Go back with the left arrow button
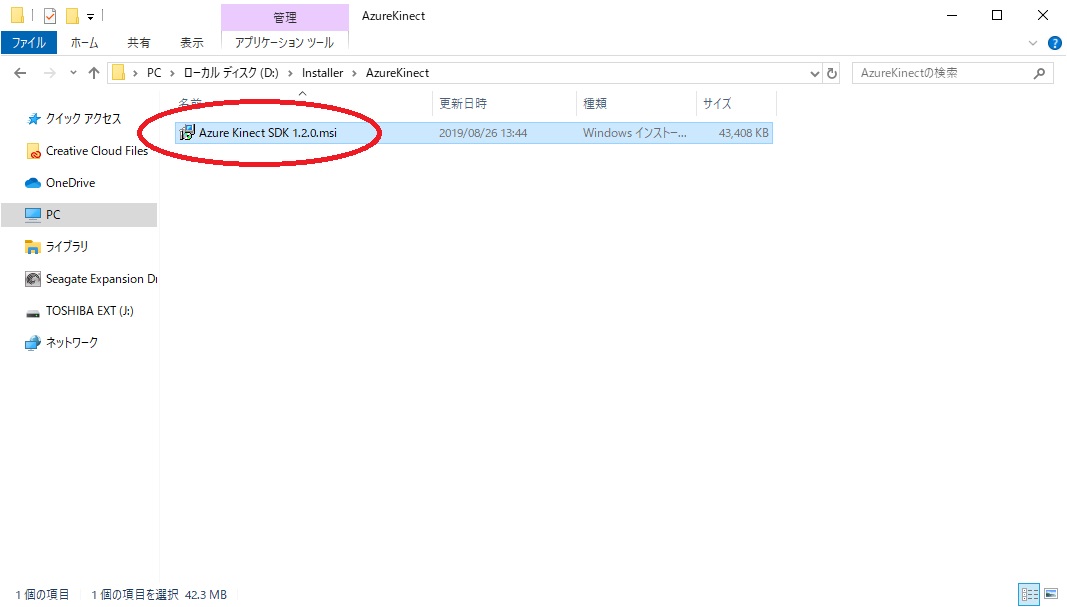The height and width of the screenshot is (607, 1067). pos(20,73)
